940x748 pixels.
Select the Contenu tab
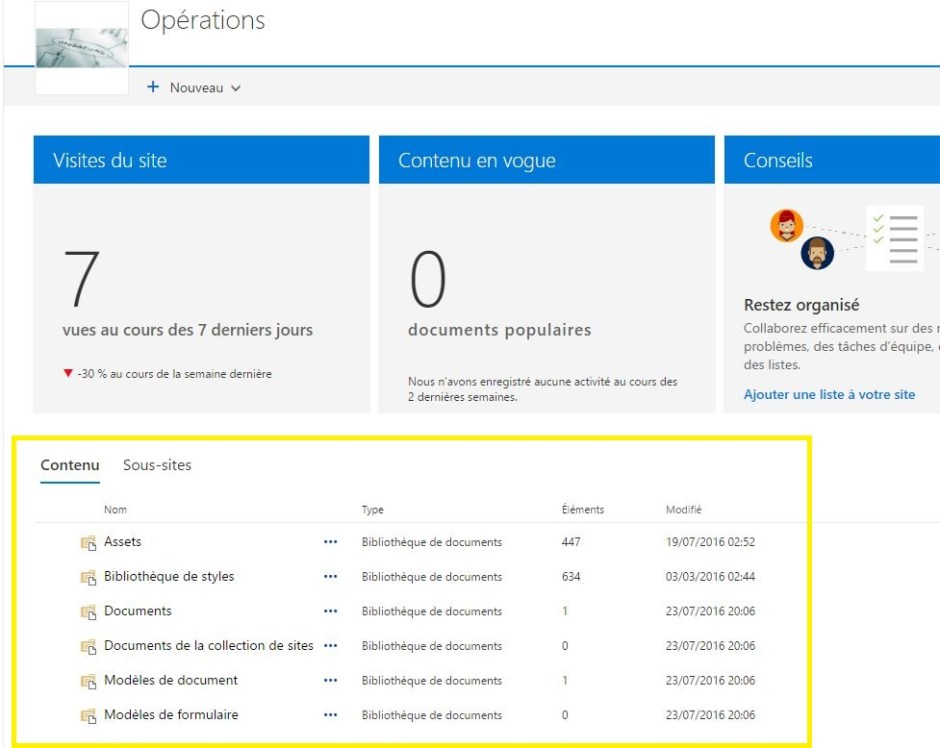click(x=70, y=465)
